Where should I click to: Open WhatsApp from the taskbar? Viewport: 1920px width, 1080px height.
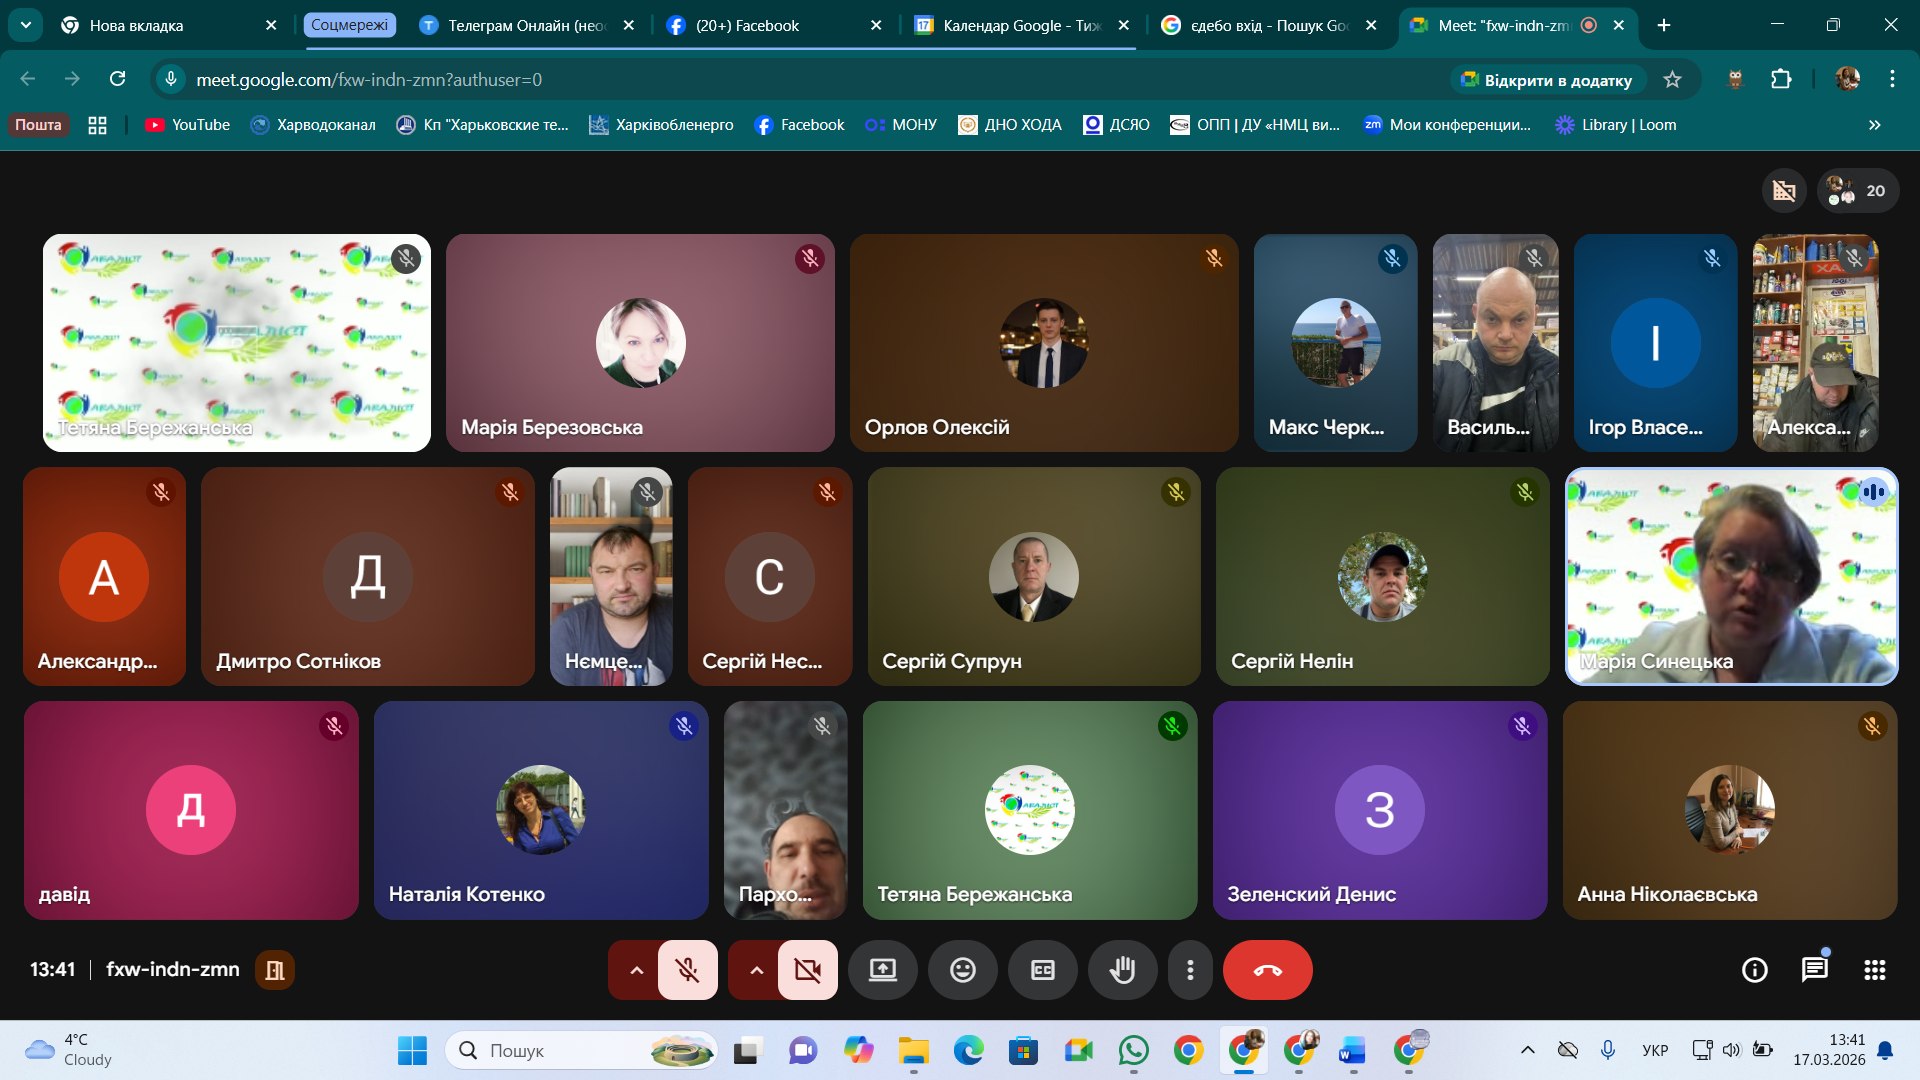[x=1133, y=1051]
